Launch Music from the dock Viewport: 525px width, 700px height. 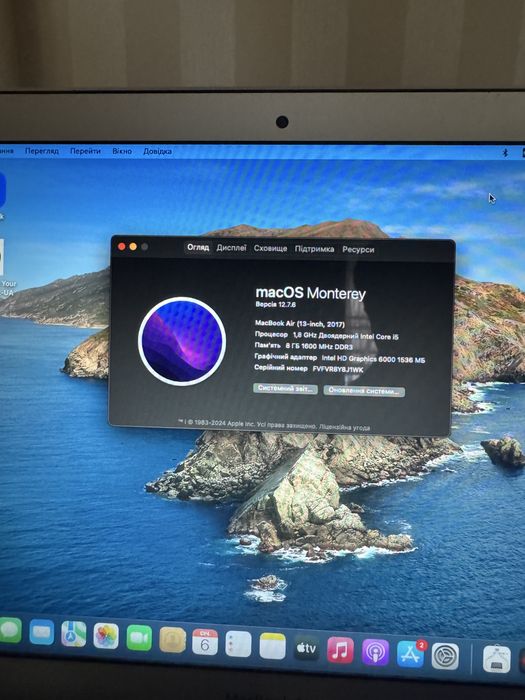[x=340, y=650]
